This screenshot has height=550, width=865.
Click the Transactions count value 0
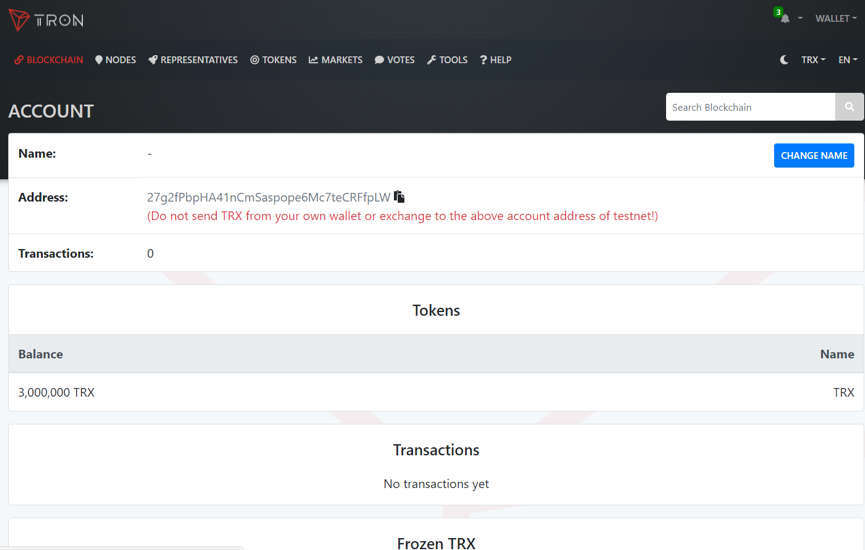tap(150, 253)
